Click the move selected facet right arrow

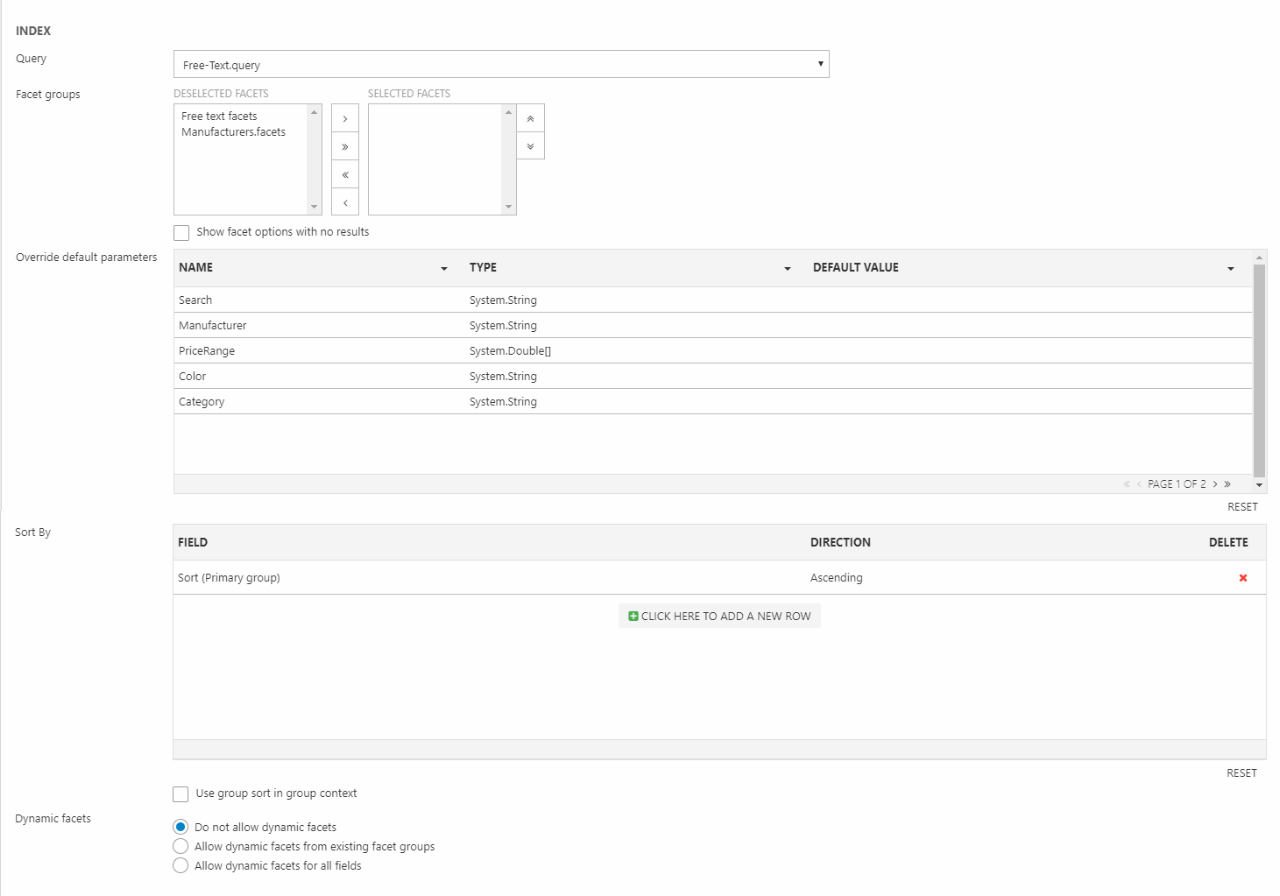tap(345, 119)
